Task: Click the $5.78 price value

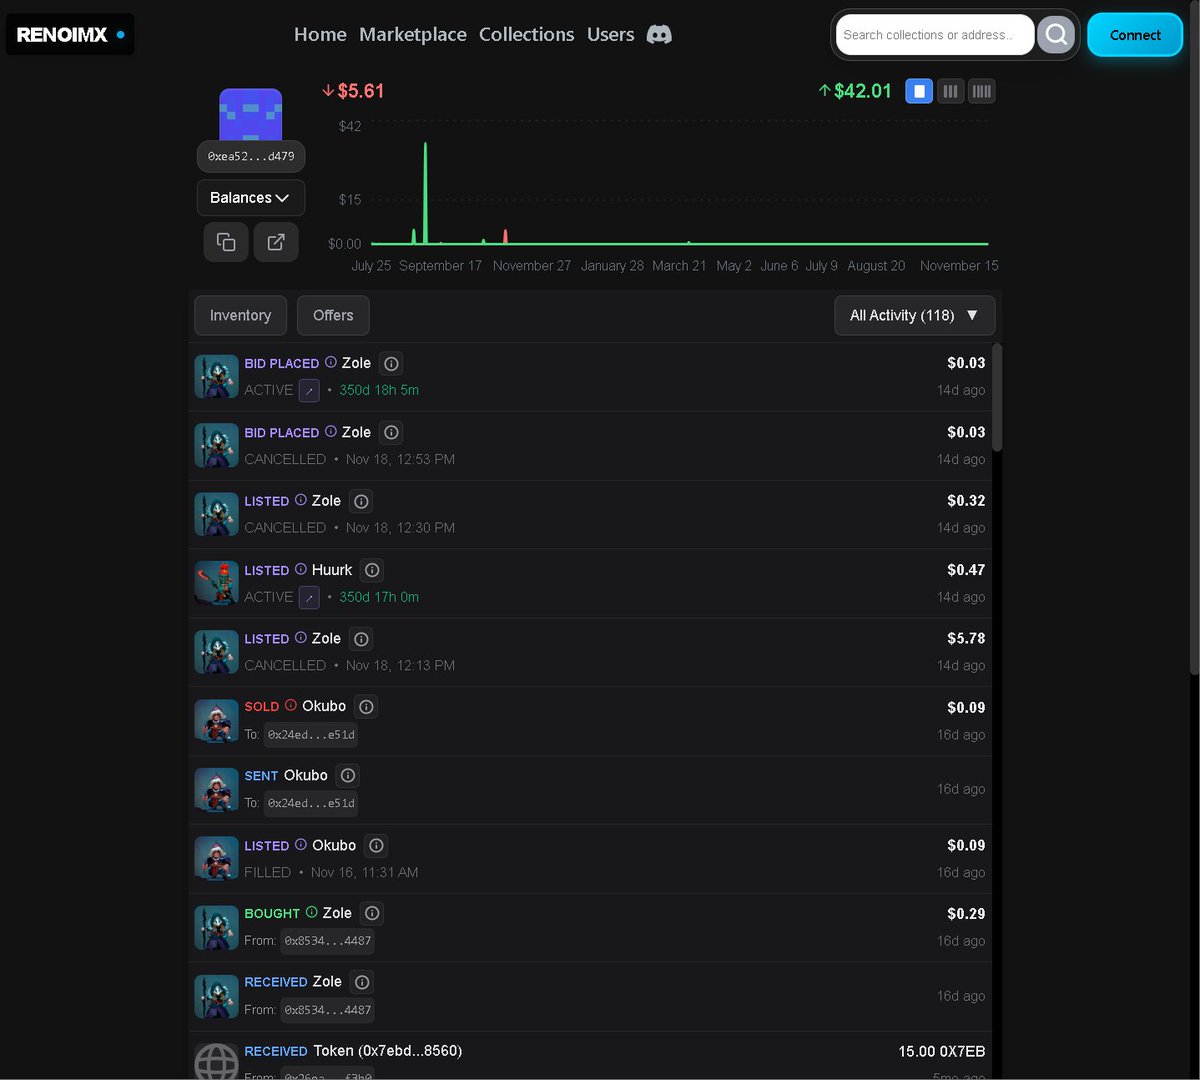Action: (x=966, y=638)
